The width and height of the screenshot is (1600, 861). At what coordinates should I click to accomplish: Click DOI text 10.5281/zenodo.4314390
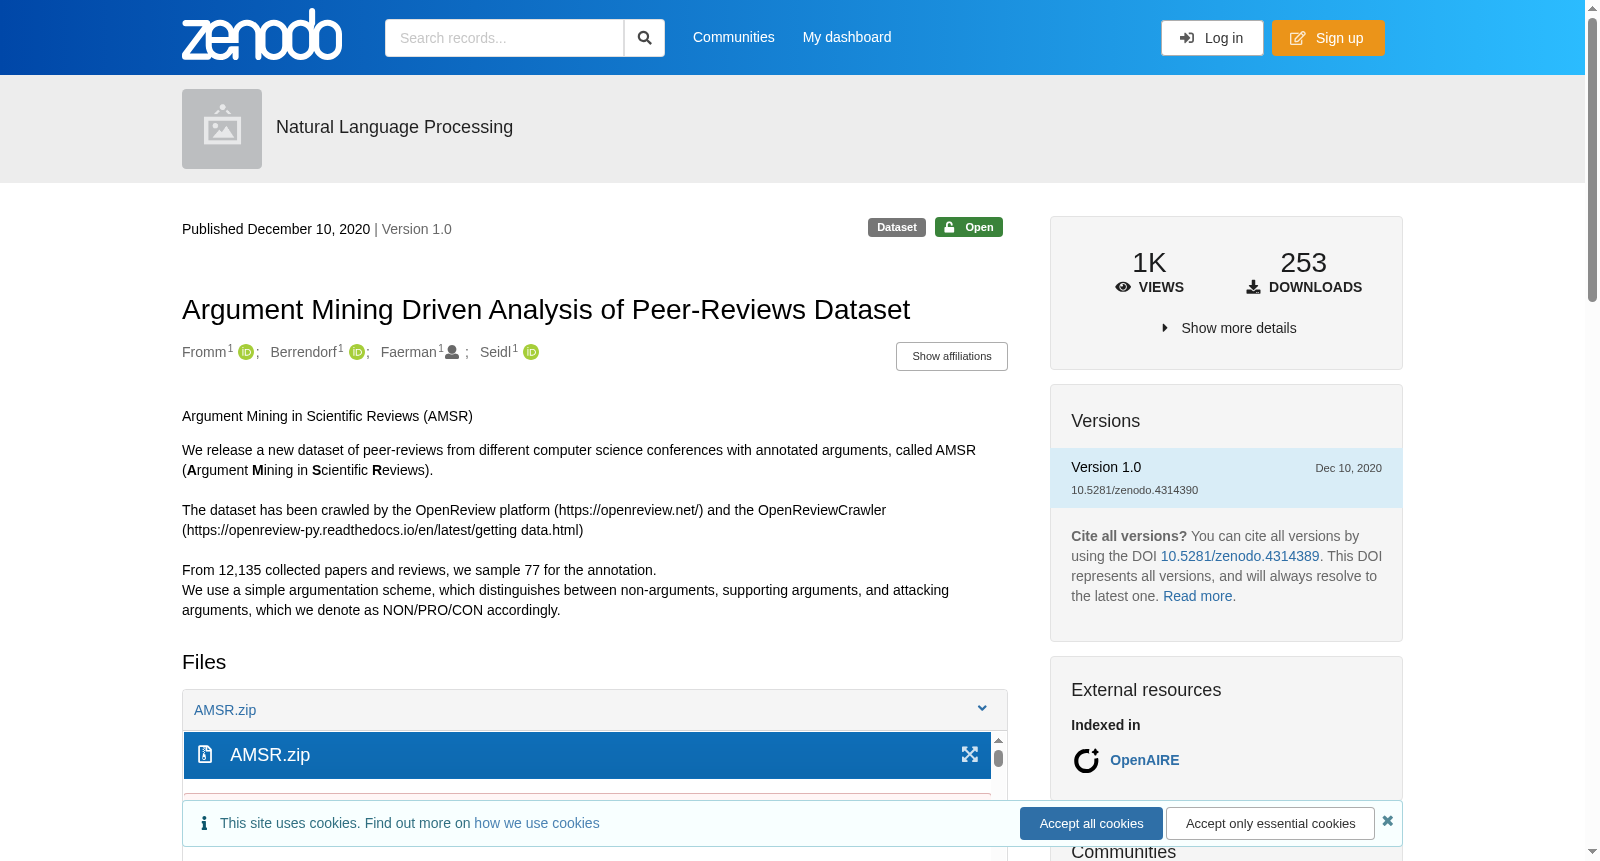click(x=1134, y=490)
